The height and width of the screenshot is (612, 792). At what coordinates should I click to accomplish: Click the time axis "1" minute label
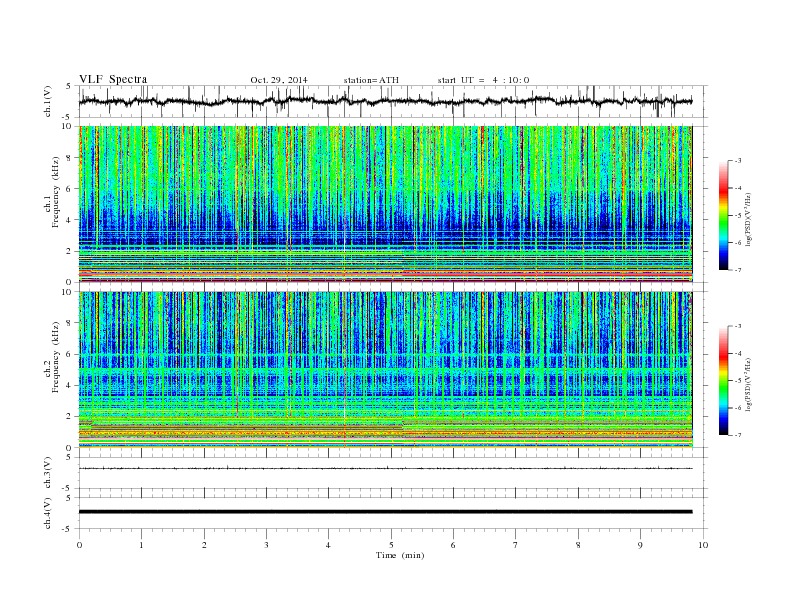click(x=141, y=545)
